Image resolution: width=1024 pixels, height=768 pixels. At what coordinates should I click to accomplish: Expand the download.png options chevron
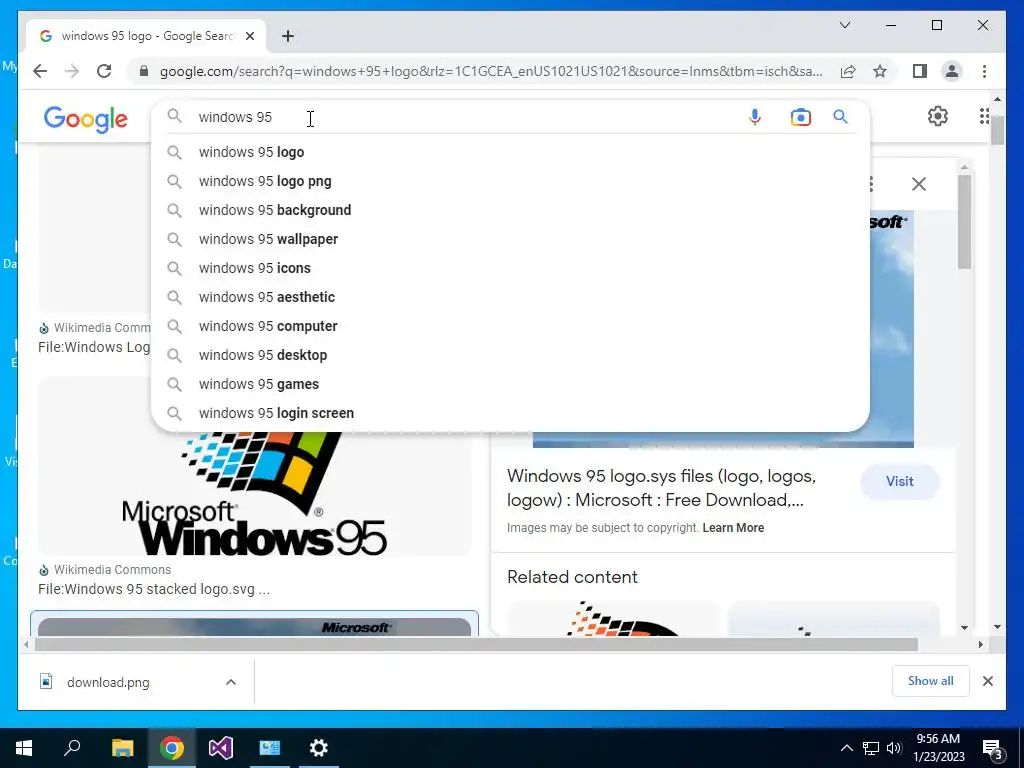pos(231,682)
